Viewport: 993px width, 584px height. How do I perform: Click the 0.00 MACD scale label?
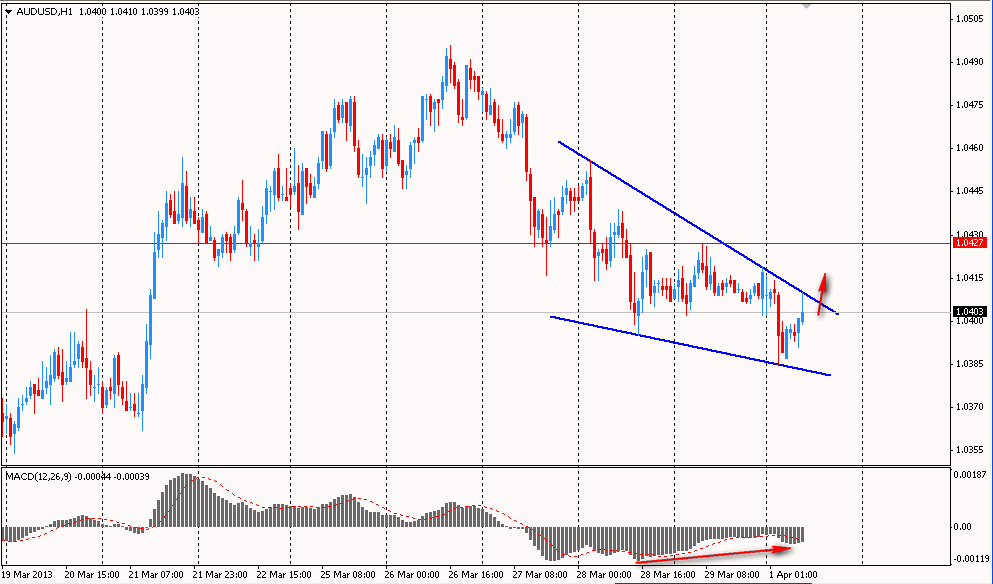(x=964, y=526)
